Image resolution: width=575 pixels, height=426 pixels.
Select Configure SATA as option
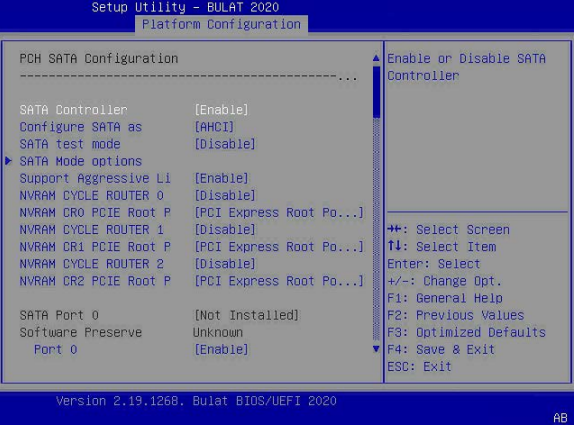(x=81, y=127)
